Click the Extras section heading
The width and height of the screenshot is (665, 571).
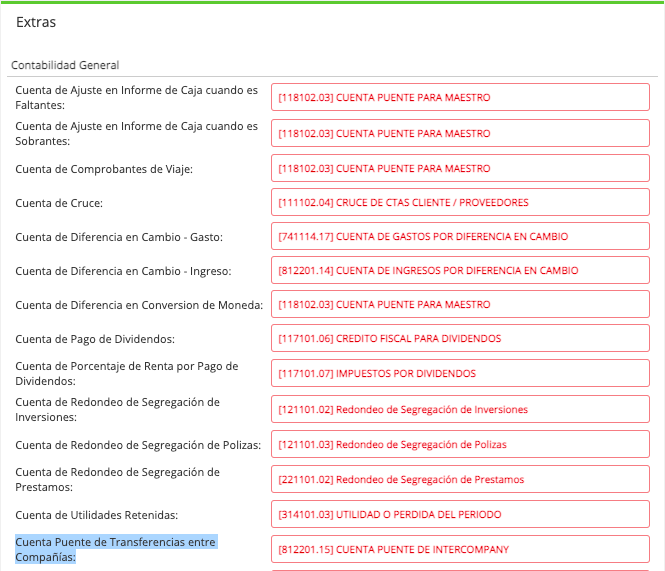tap(36, 22)
